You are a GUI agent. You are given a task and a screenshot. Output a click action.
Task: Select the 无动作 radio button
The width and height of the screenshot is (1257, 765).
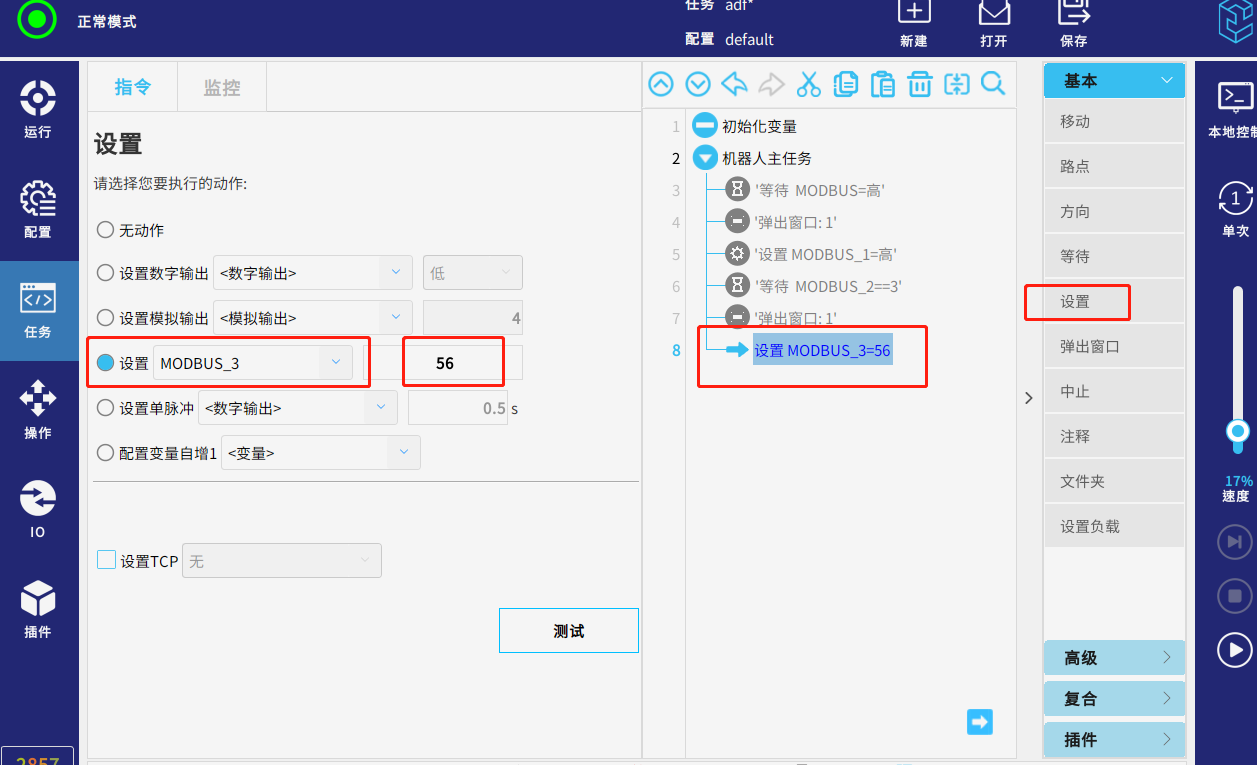[x=105, y=230]
